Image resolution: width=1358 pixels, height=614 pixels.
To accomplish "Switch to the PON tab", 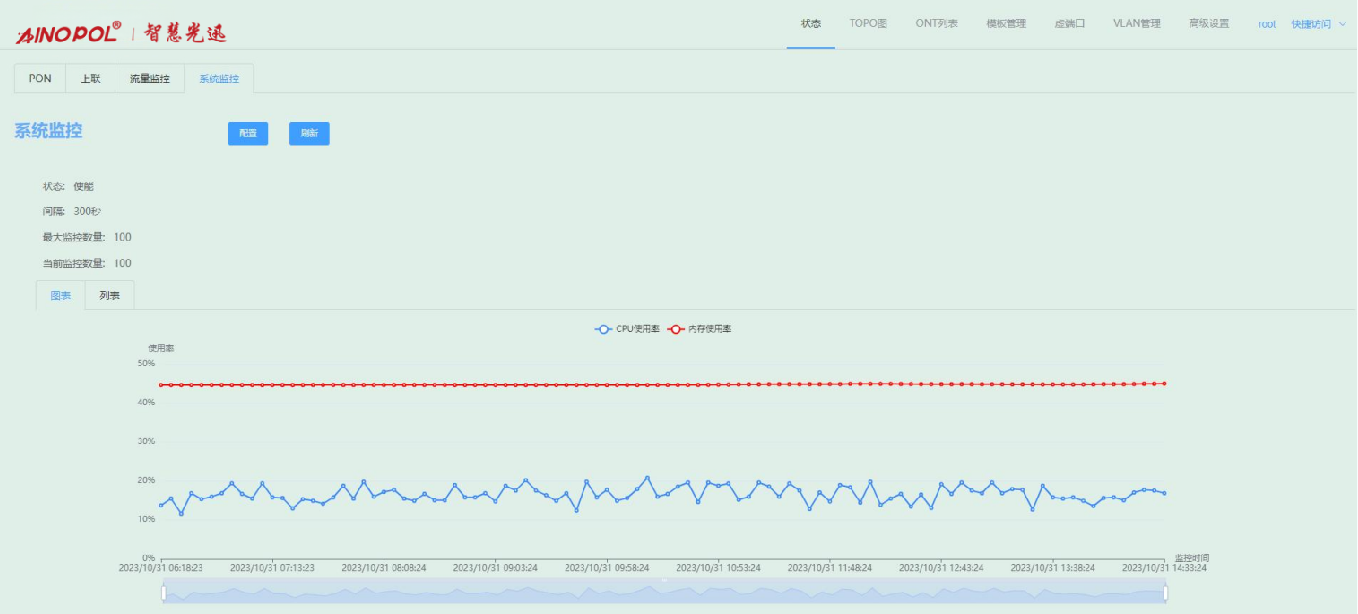I will (40, 79).
